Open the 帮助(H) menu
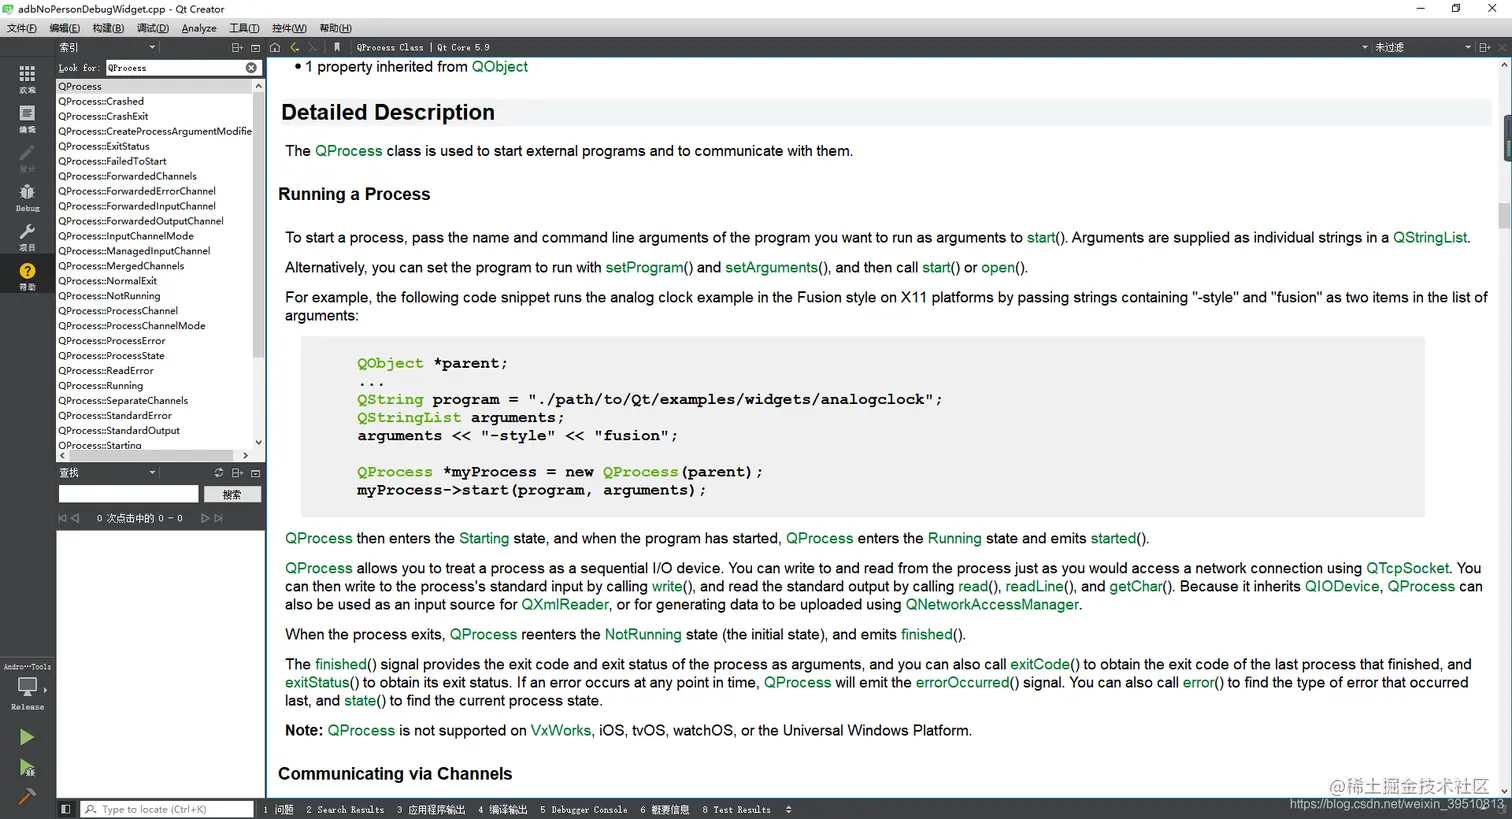 coord(335,28)
